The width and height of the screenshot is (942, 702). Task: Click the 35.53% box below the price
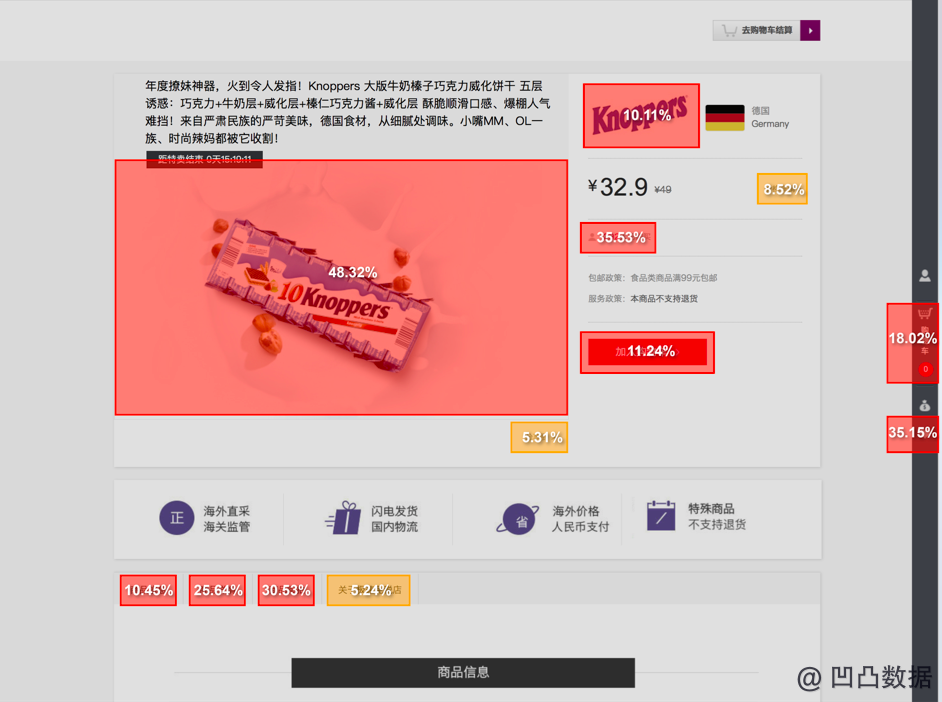[x=618, y=238]
